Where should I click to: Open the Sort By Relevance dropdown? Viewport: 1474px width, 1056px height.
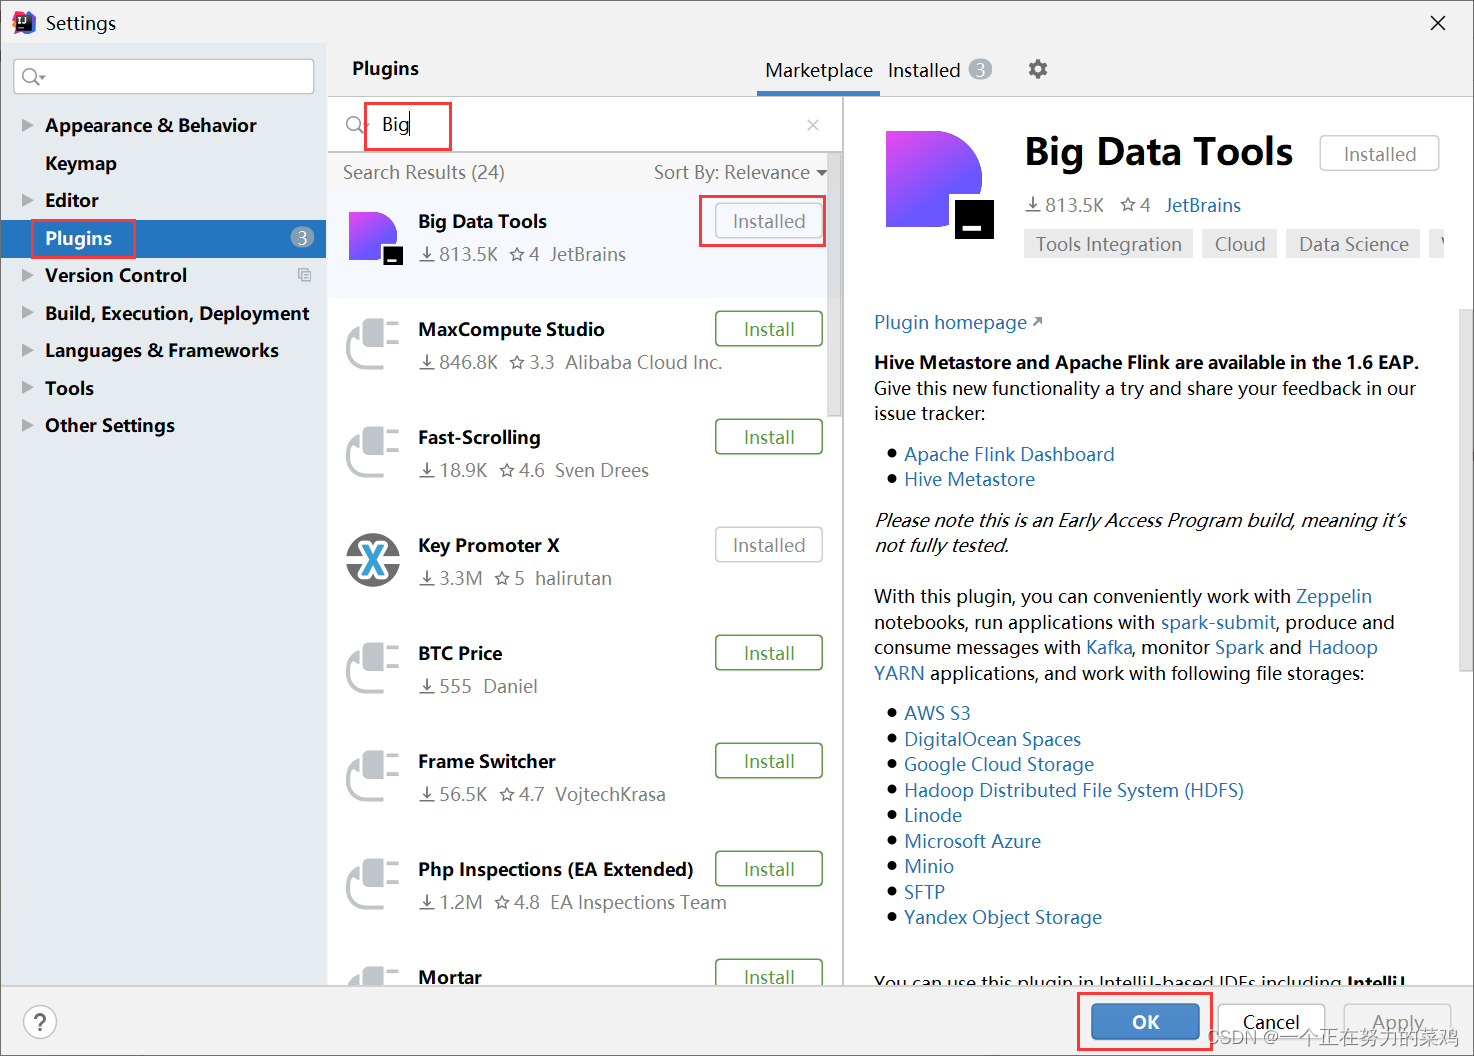pos(740,173)
